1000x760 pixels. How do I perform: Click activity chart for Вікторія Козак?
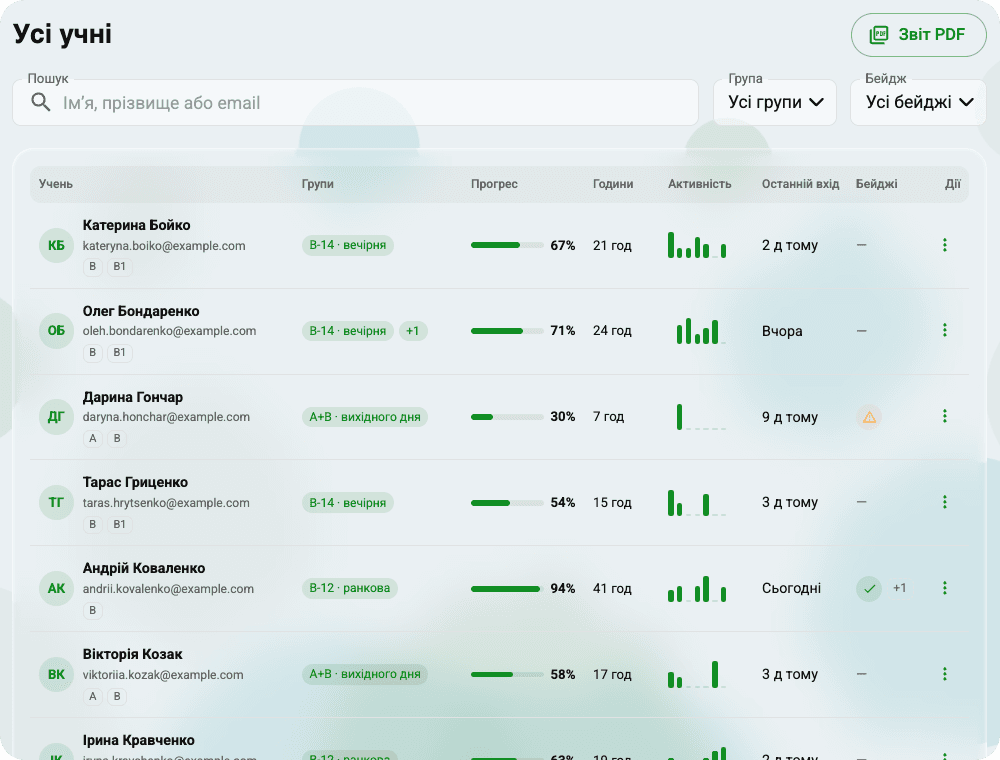coord(697,675)
